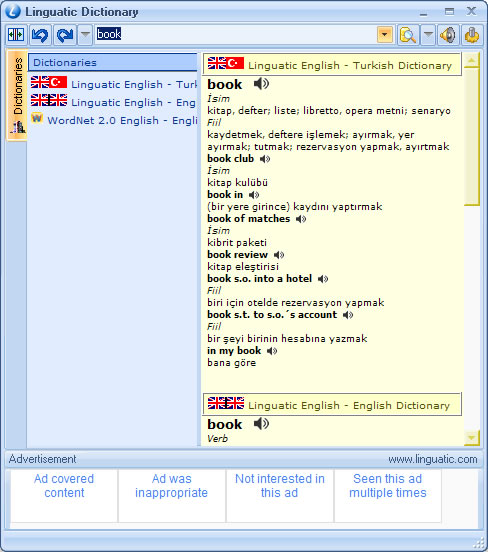Click Linguatic English - English Dictionary result header

(332, 404)
